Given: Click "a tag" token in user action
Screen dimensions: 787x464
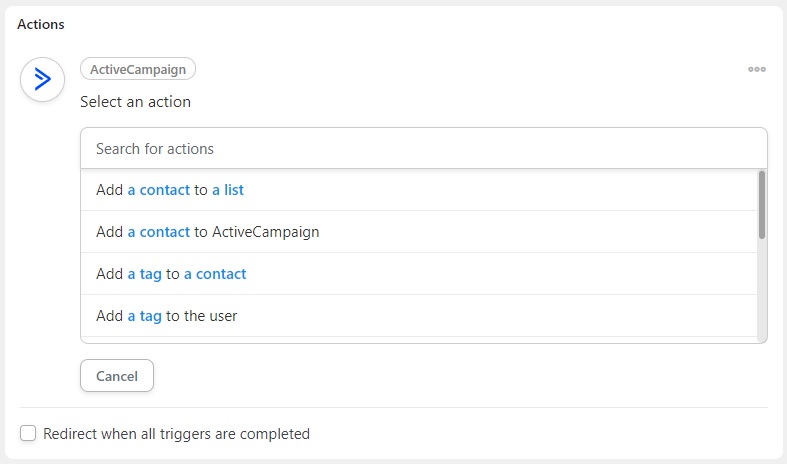Looking at the screenshot, I should coord(145,316).
